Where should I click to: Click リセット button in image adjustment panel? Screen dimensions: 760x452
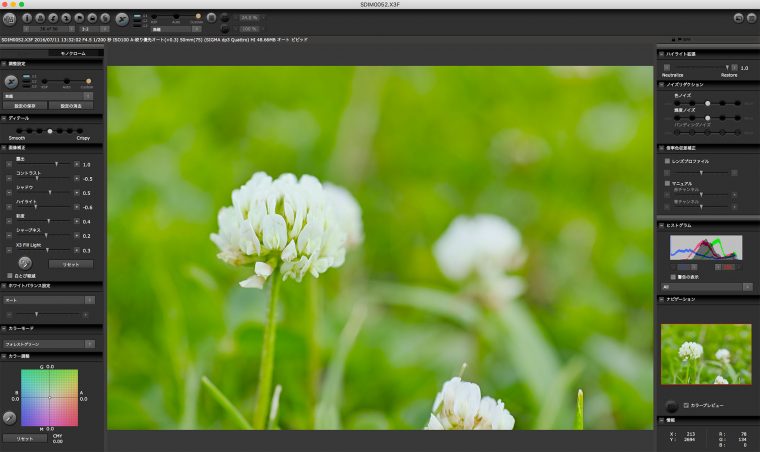click(71, 265)
